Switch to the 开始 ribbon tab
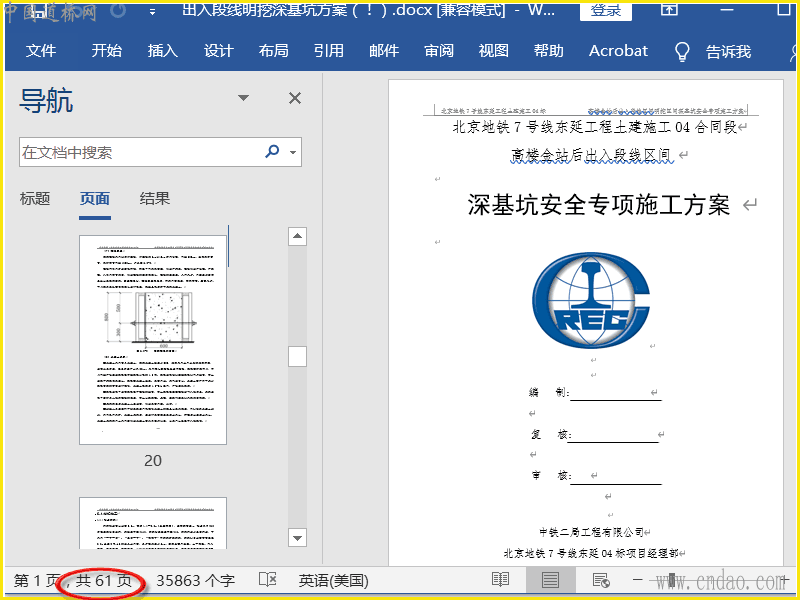 pos(107,51)
